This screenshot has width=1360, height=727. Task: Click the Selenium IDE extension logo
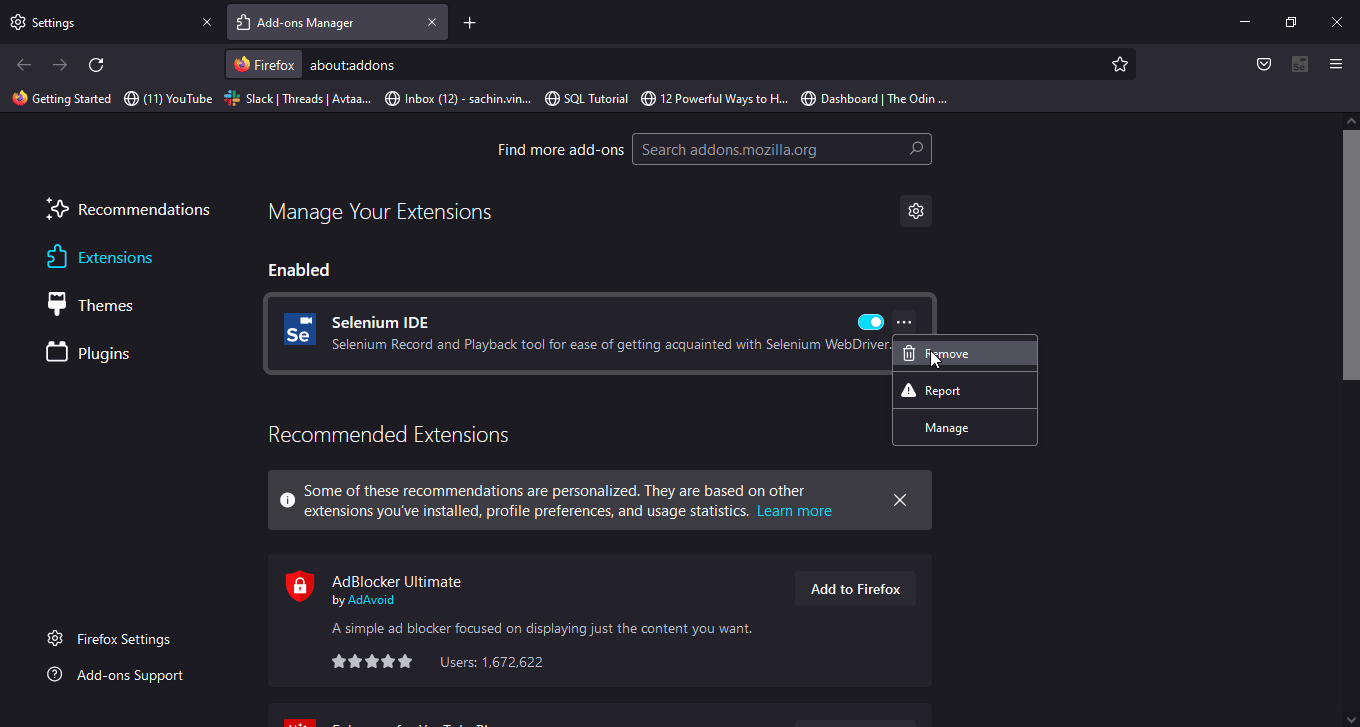(x=299, y=329)
